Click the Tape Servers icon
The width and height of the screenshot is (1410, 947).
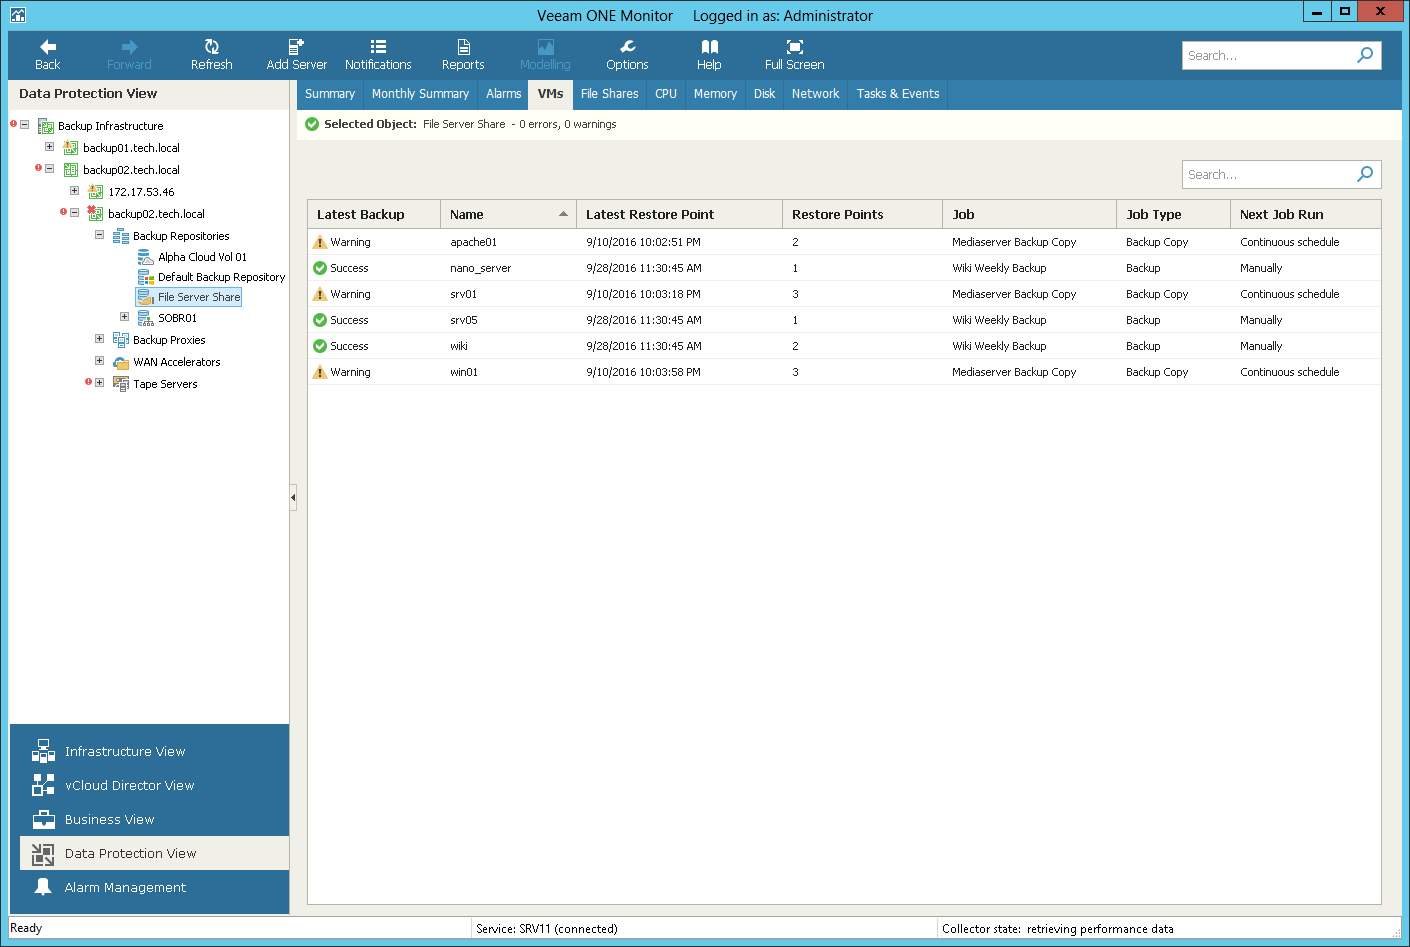click(121, 384)
